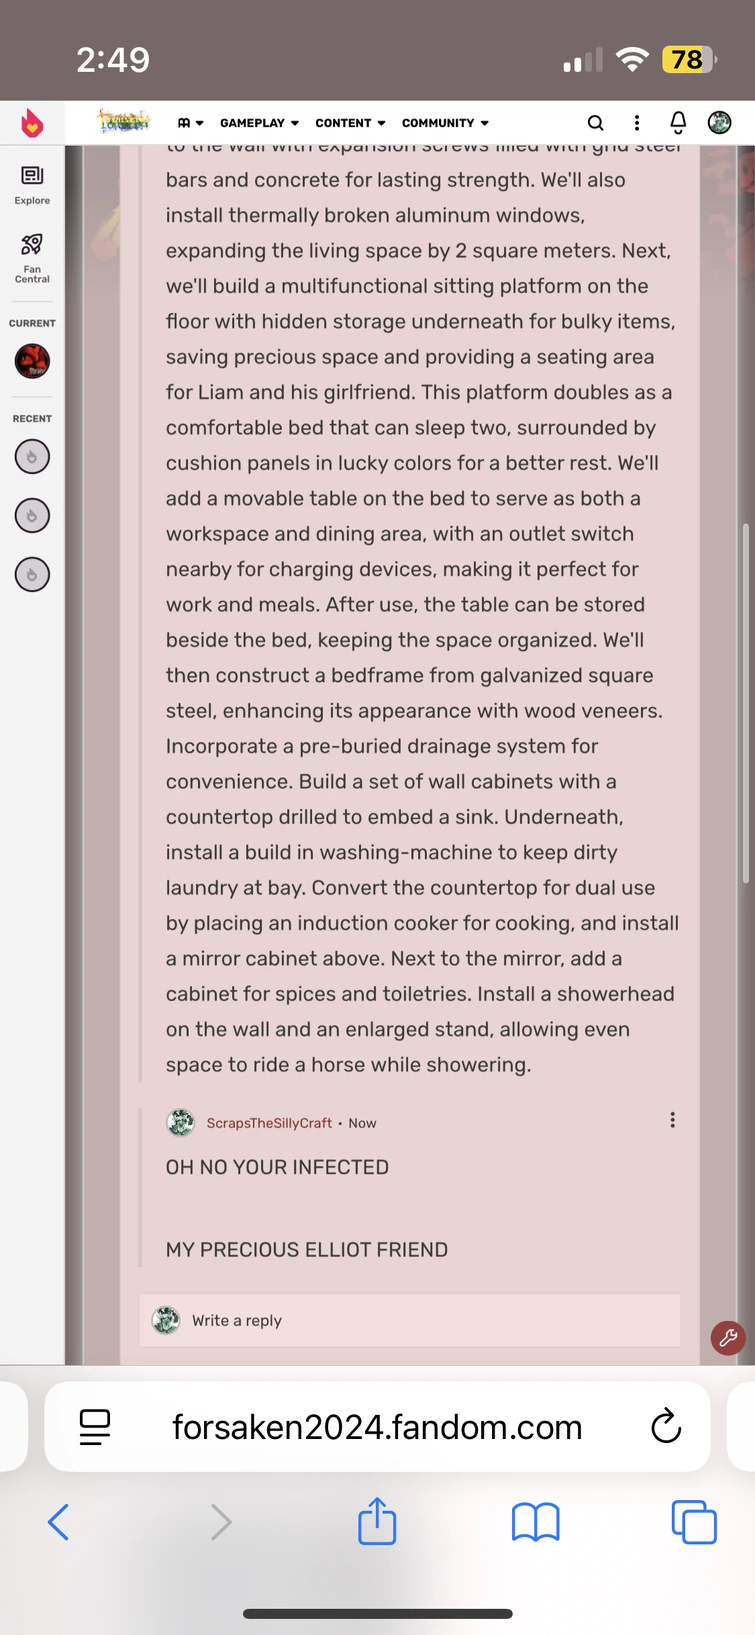Open the user profile avatar menu
Image resolution: width=755 pixels, height=1635 pixels.
click(x=719, y=123)
